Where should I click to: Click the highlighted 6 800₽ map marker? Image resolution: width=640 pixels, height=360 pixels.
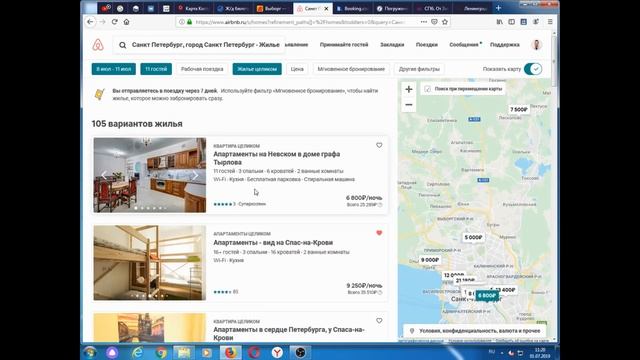tap(487, 296)
